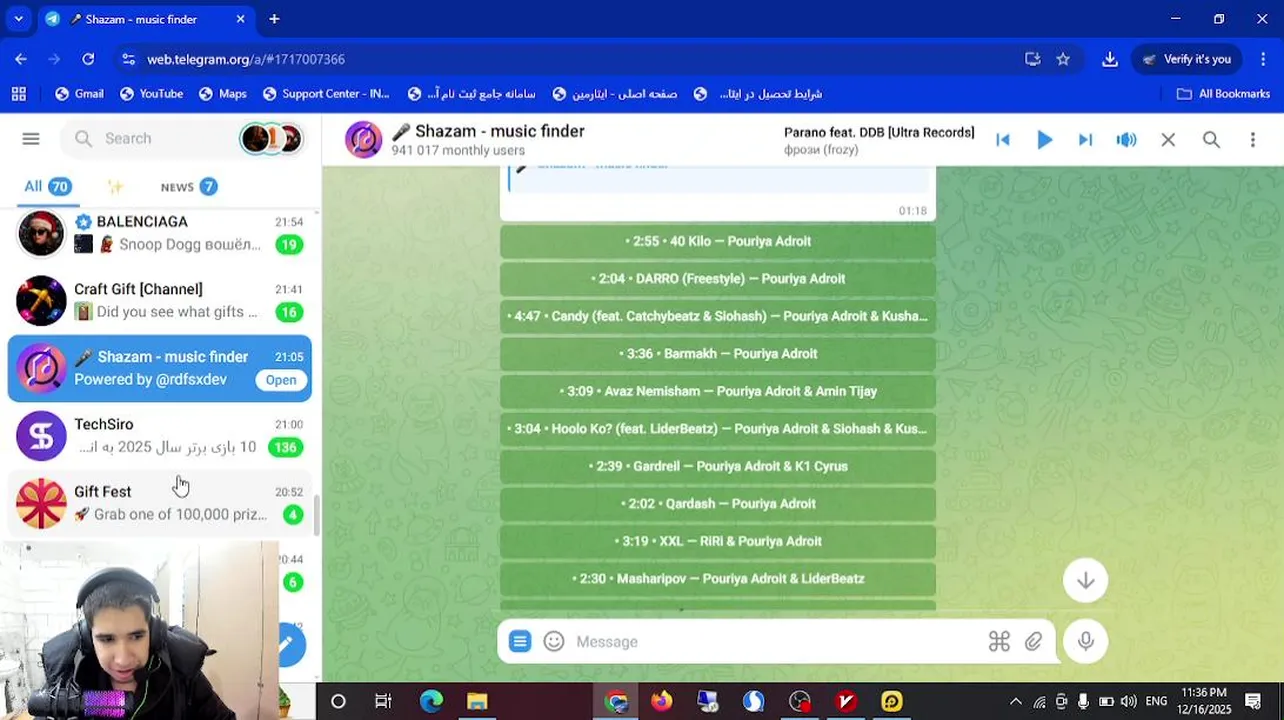Select XXL — RiRi & Pouriya Adroit
The width and height of the screenshot is (1284, 720).
(x=718, y=541)
